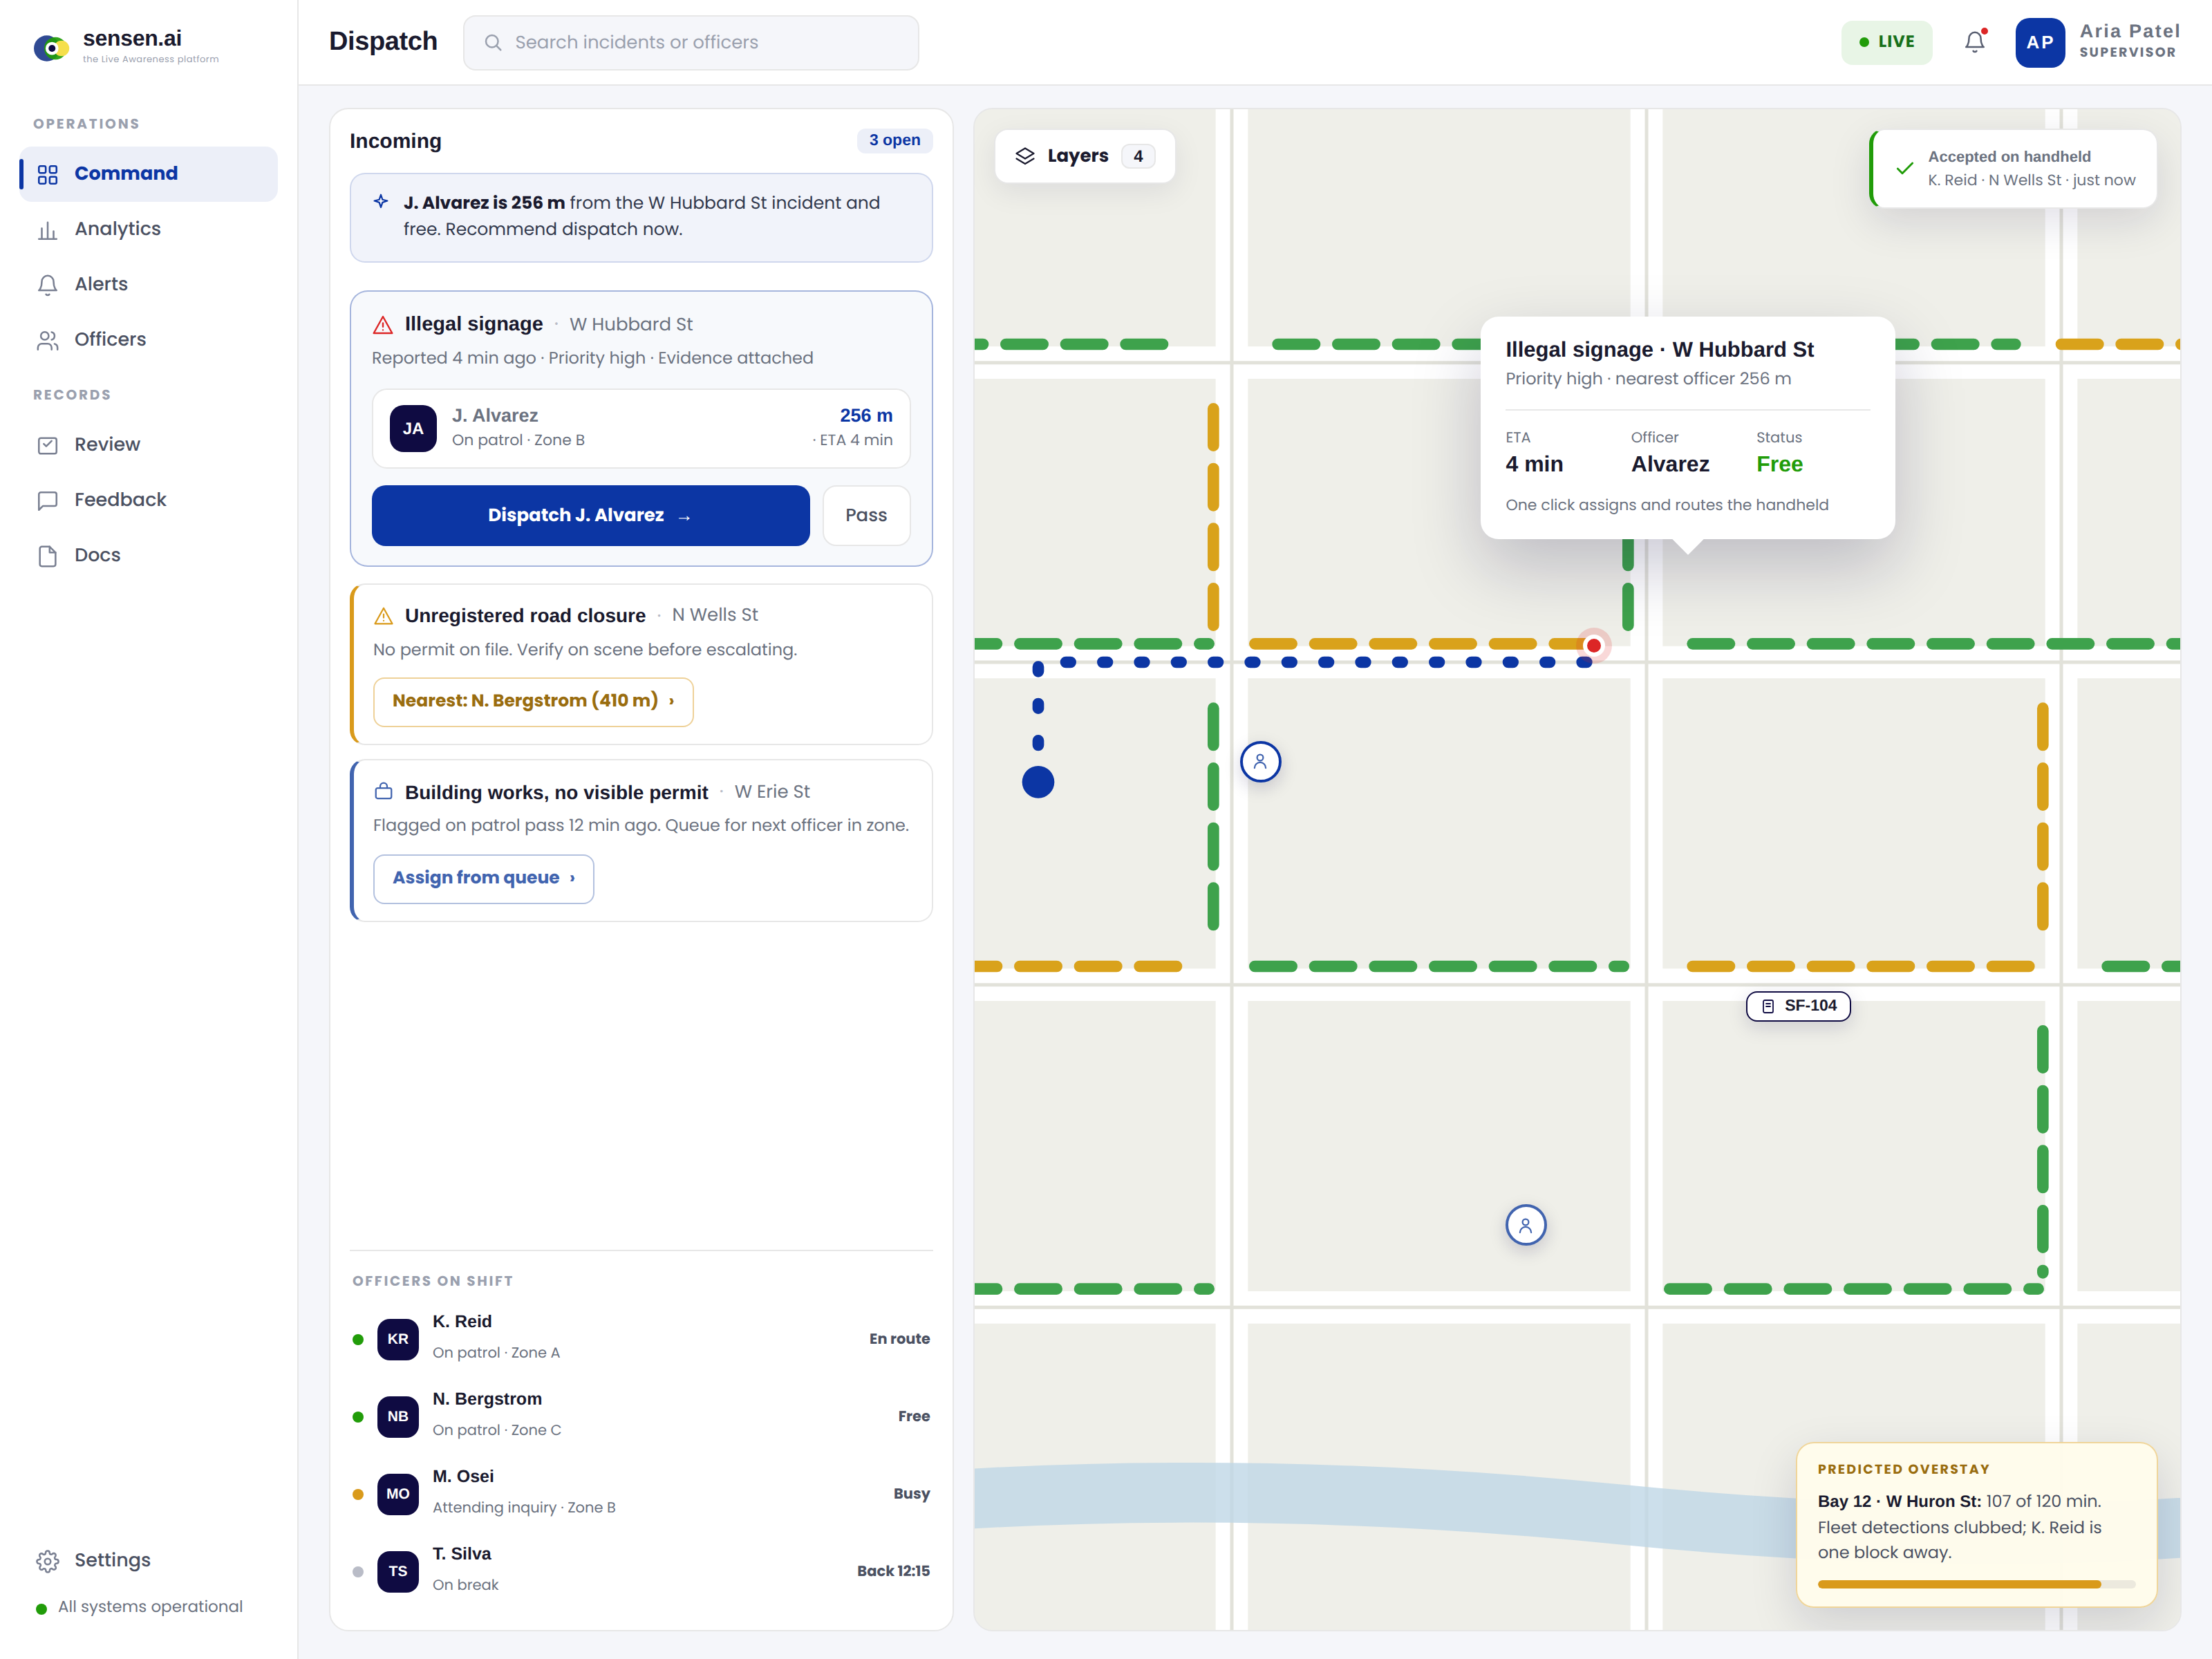Viewport: 2212px width, 1659px height.
Task: Click the NB officer avatar
Action: coord(398,1416)
